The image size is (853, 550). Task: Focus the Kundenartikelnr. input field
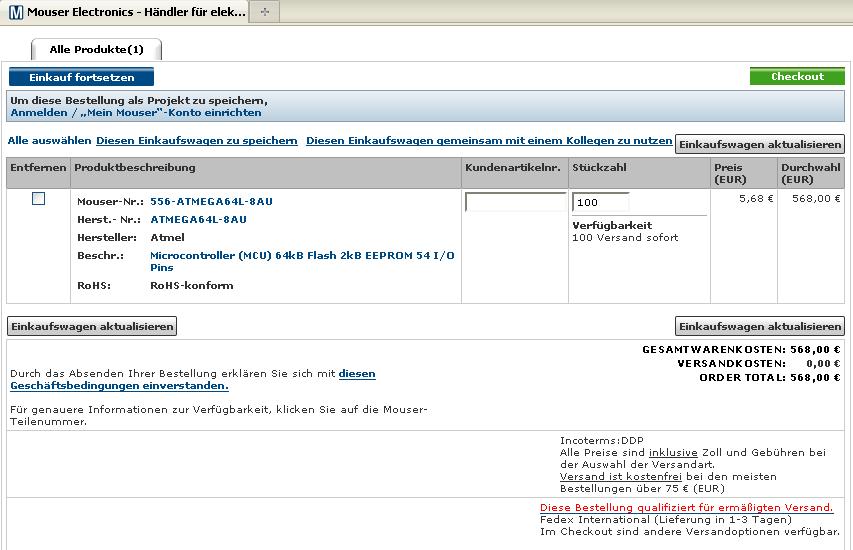(516, 202)
